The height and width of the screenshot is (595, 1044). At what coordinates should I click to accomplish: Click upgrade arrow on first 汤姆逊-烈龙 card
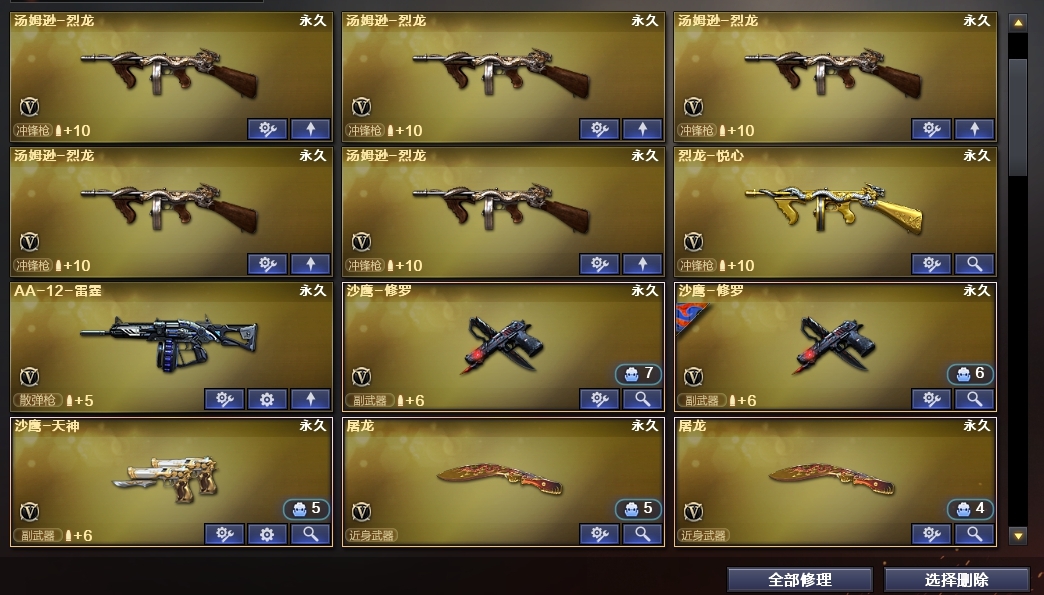pyautogui.click(x=310, y=129)
